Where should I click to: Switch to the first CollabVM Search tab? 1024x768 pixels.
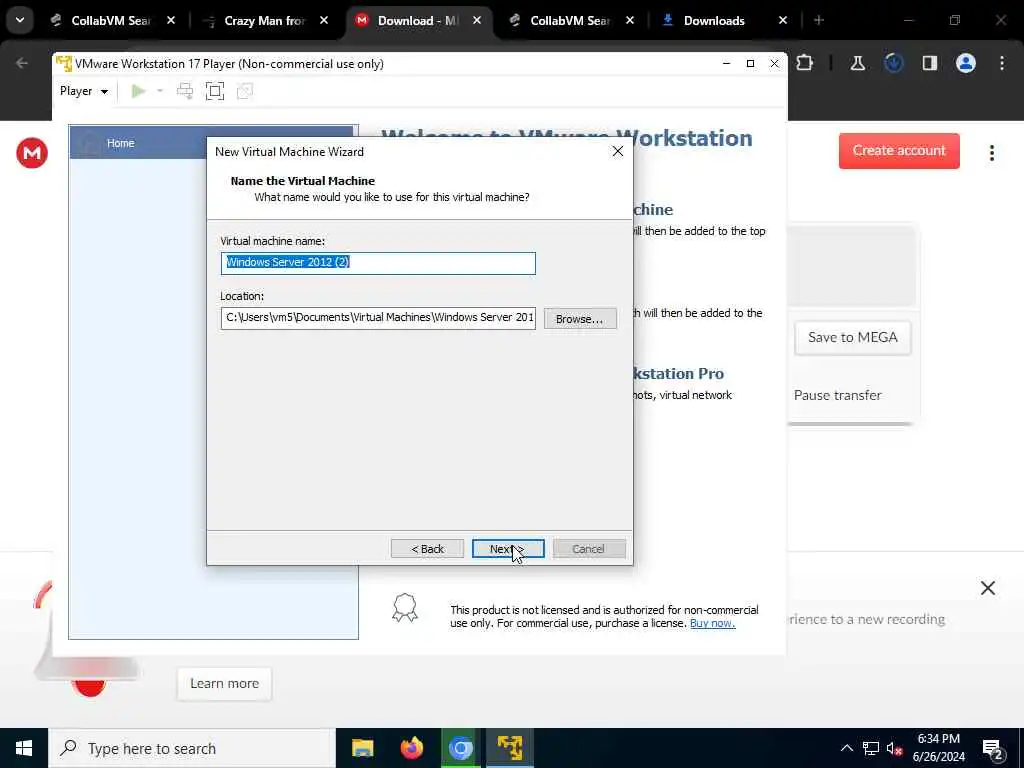(x=111, y=20)
